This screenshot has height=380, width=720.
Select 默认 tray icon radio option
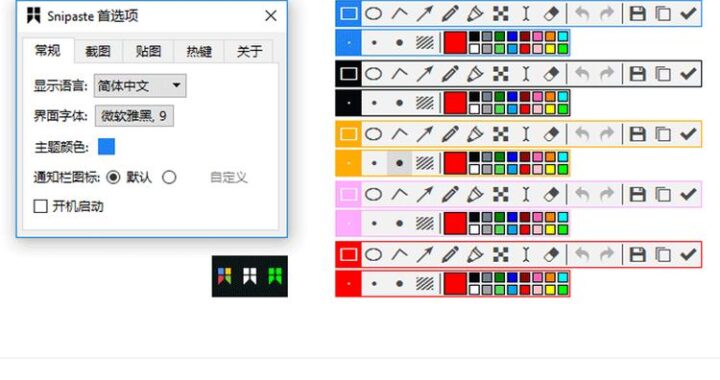pyautogui.click(x=113, y=177)
